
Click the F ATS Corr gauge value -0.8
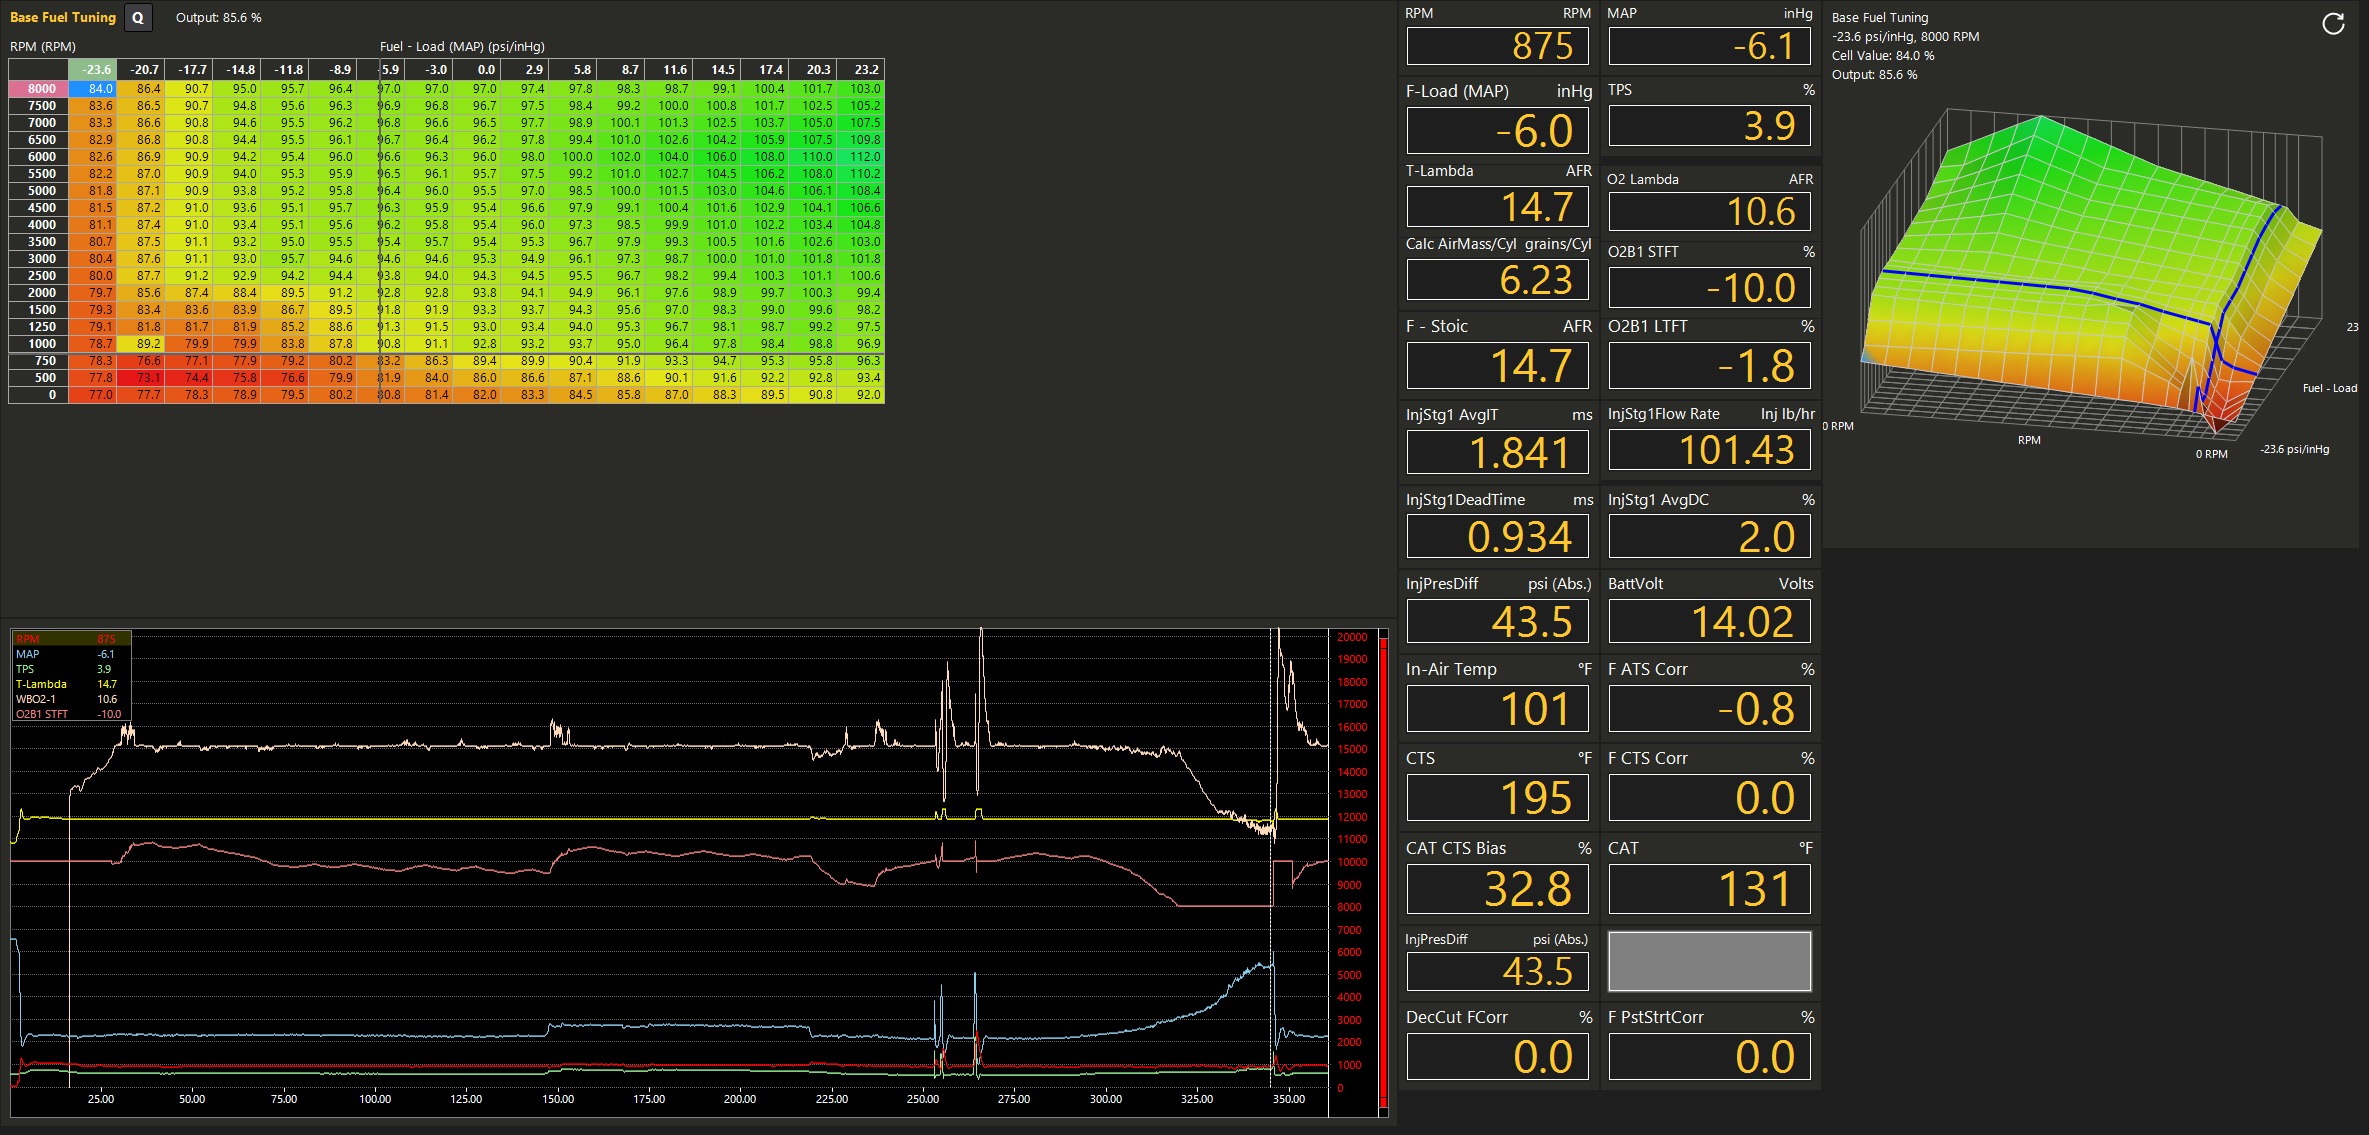coord(1709,709)
